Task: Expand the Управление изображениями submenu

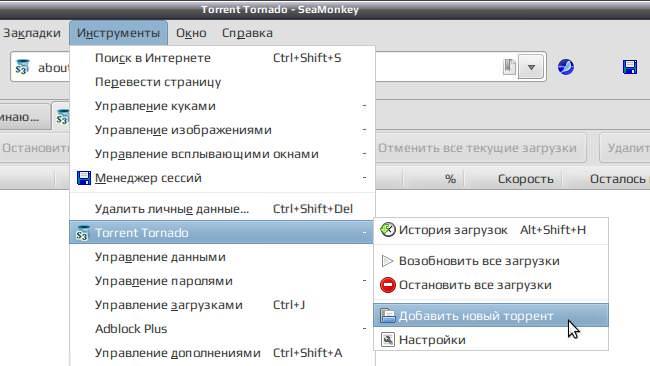Action: click(222, 130)
